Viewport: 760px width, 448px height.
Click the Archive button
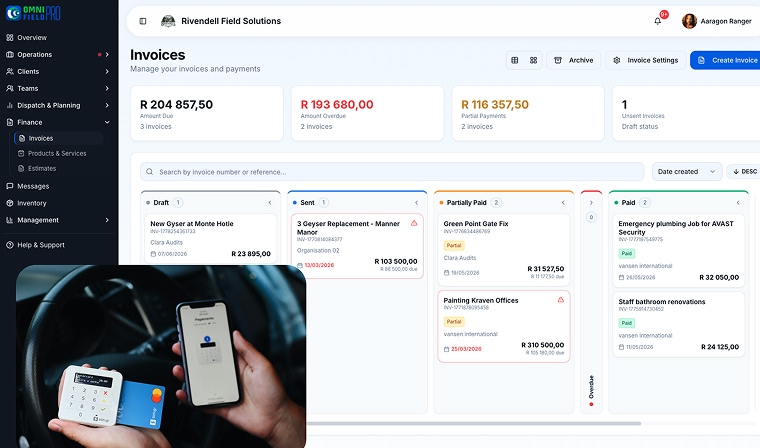(574, 60)
